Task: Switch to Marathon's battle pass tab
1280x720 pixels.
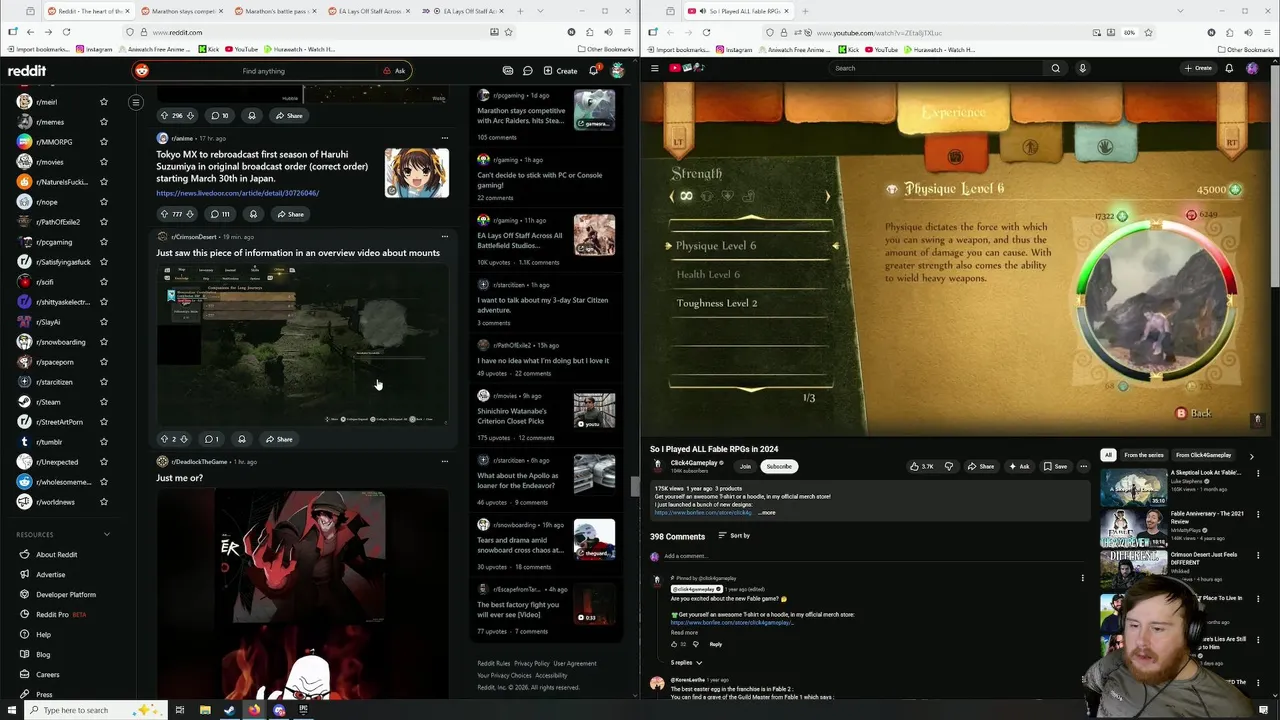Action: tap(274, 11)
